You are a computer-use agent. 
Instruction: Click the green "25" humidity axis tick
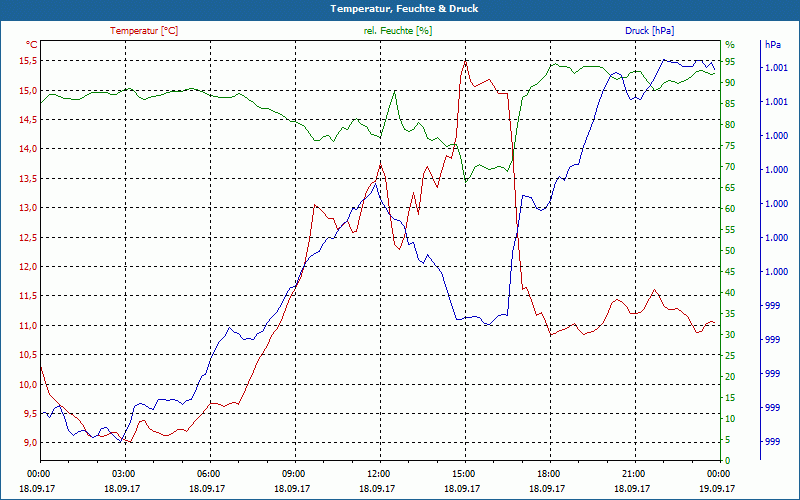(730, 356)
